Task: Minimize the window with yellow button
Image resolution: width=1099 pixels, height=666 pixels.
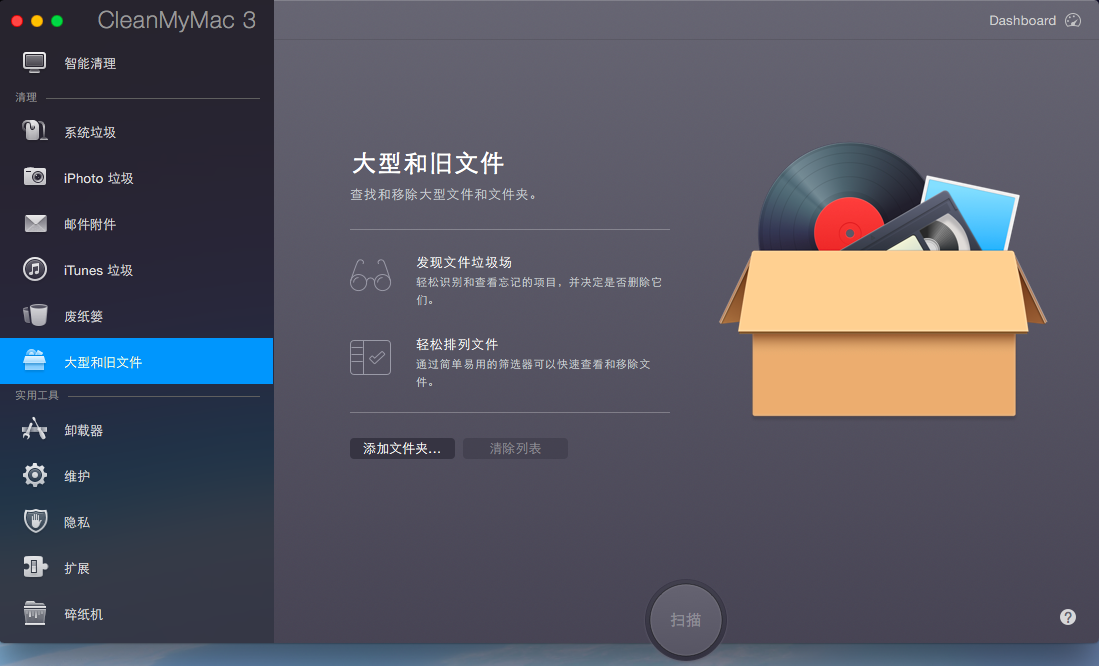Action: point(37,21)
